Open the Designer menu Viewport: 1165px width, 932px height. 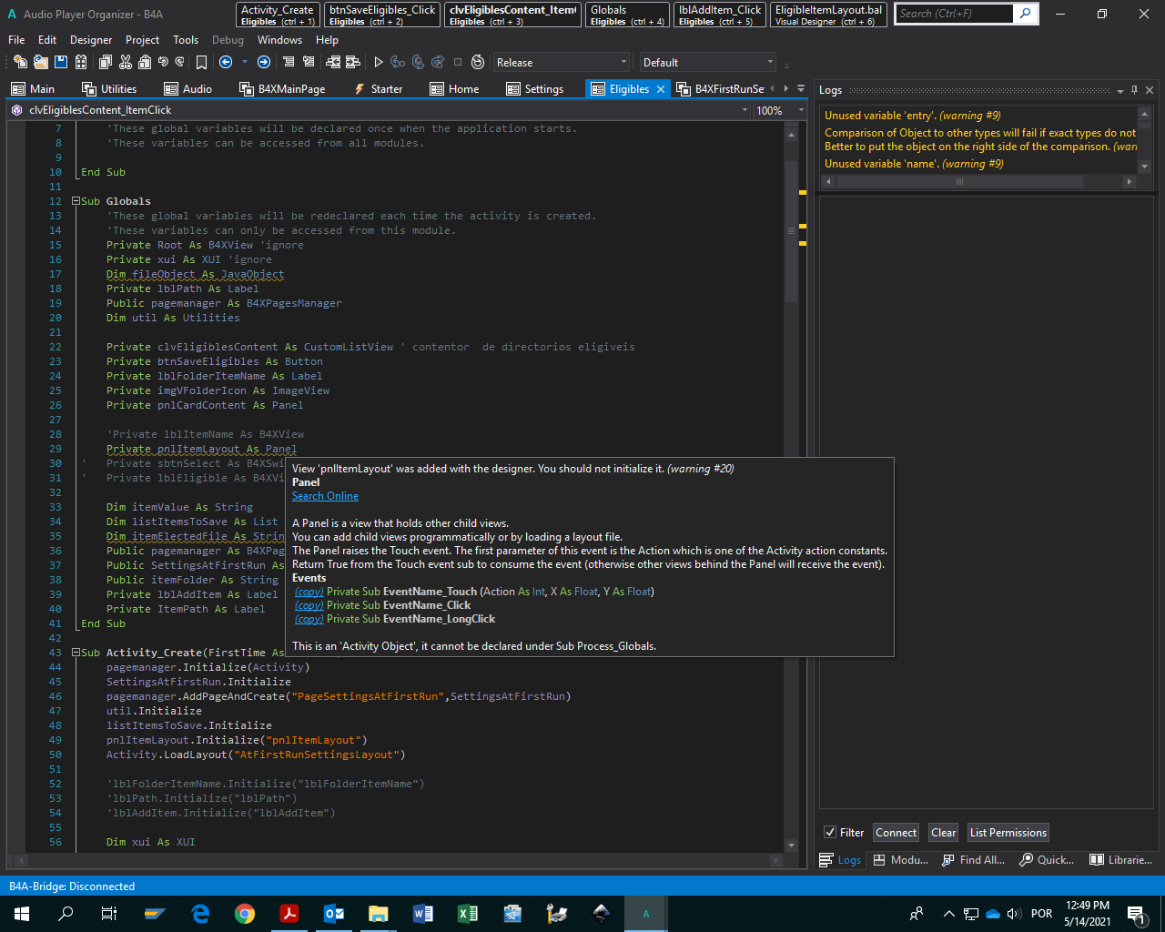coord(91,40)
